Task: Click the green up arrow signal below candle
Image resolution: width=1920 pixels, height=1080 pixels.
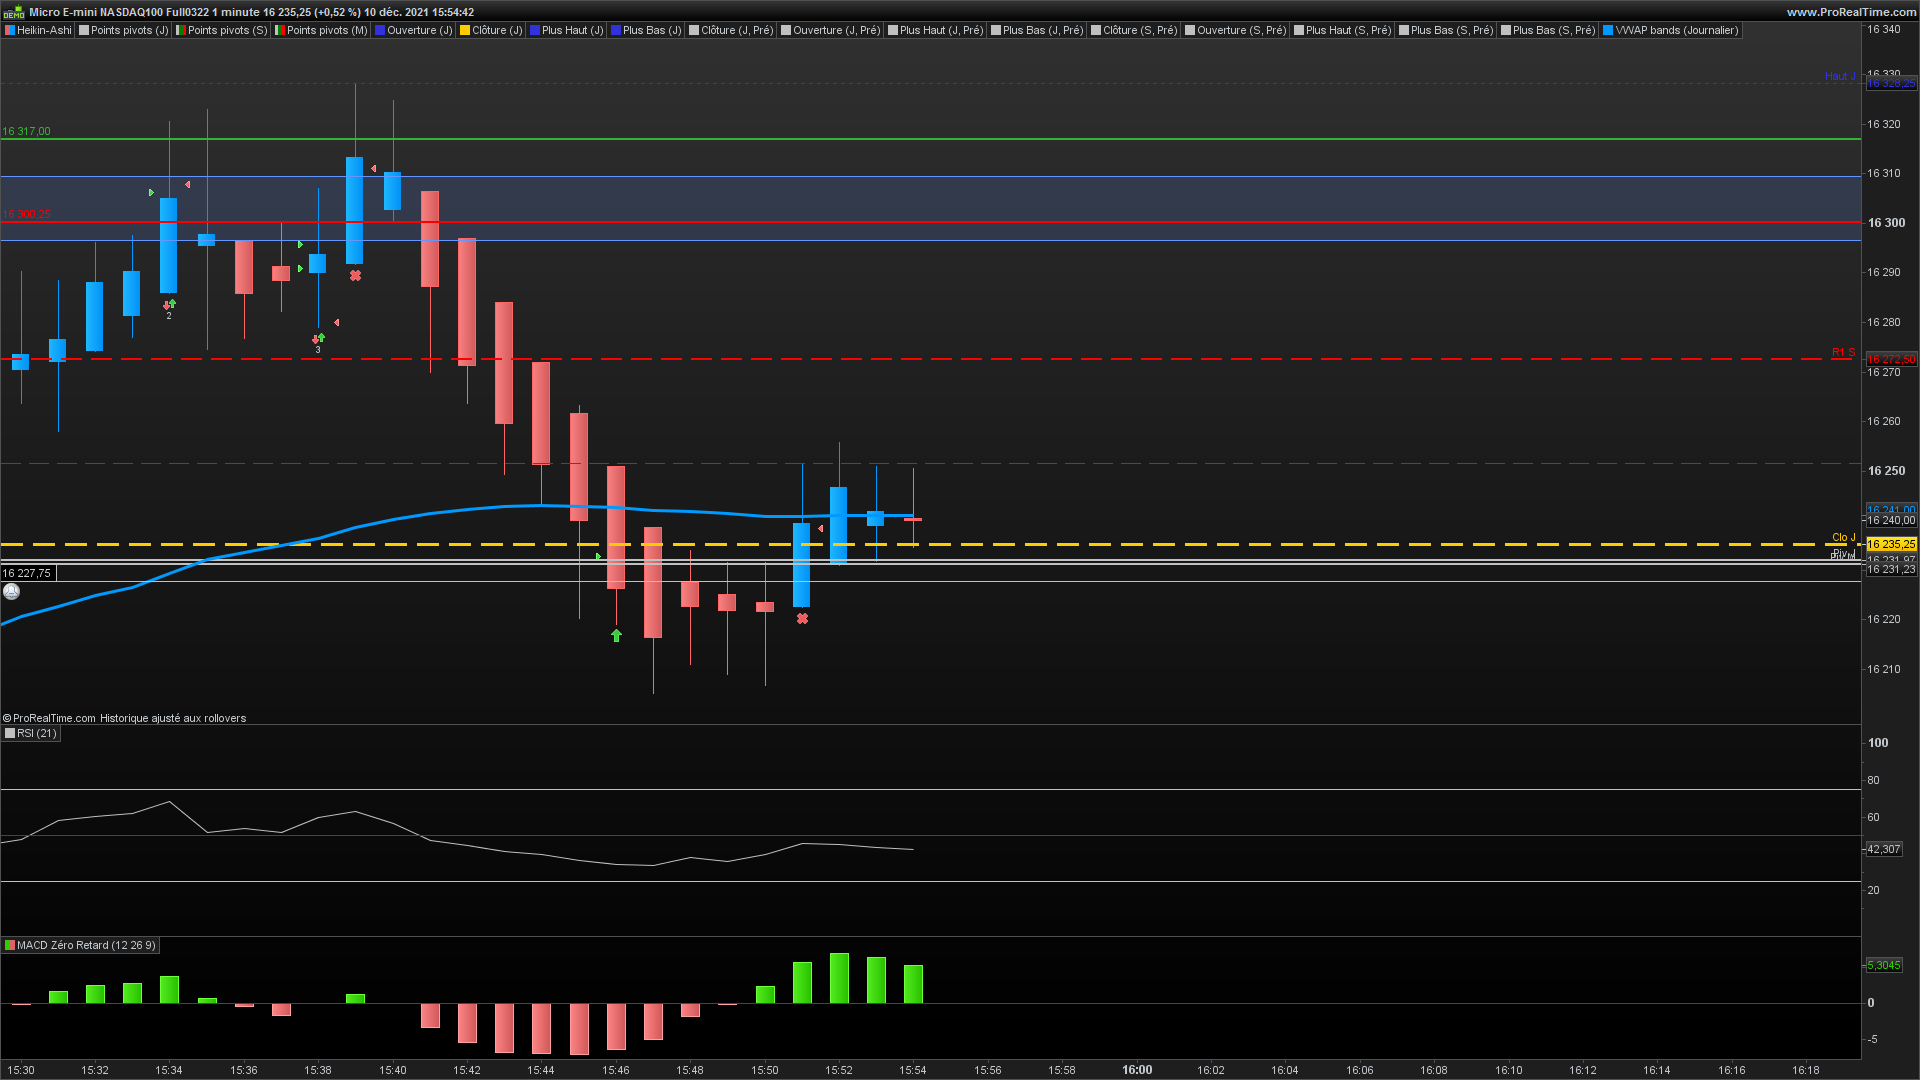Action: pos(616,635)
